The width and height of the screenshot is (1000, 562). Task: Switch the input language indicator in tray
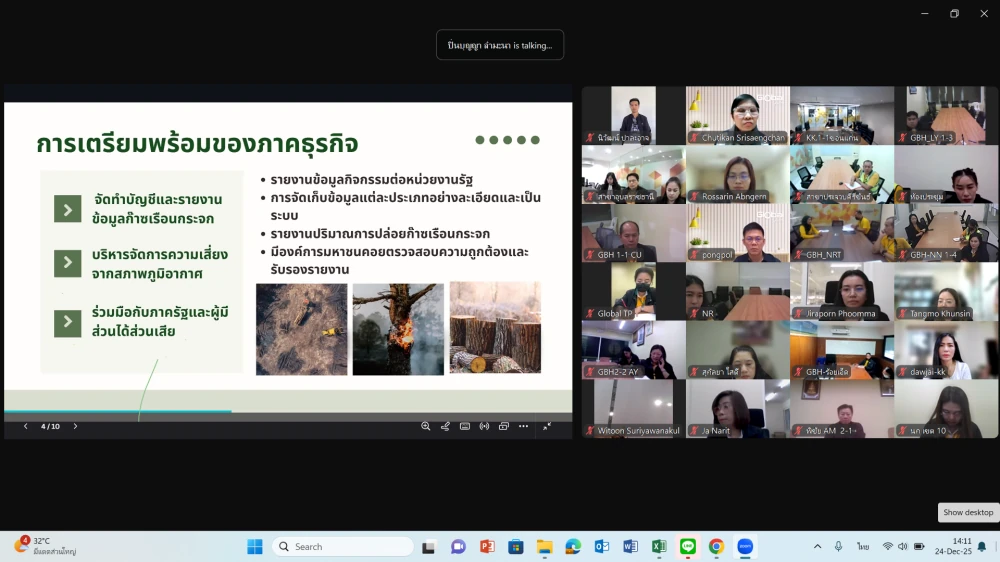[863, 547]
